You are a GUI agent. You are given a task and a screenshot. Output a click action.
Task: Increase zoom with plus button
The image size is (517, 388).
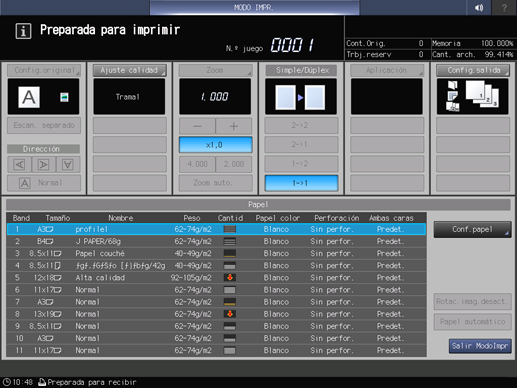click(234, 126)
